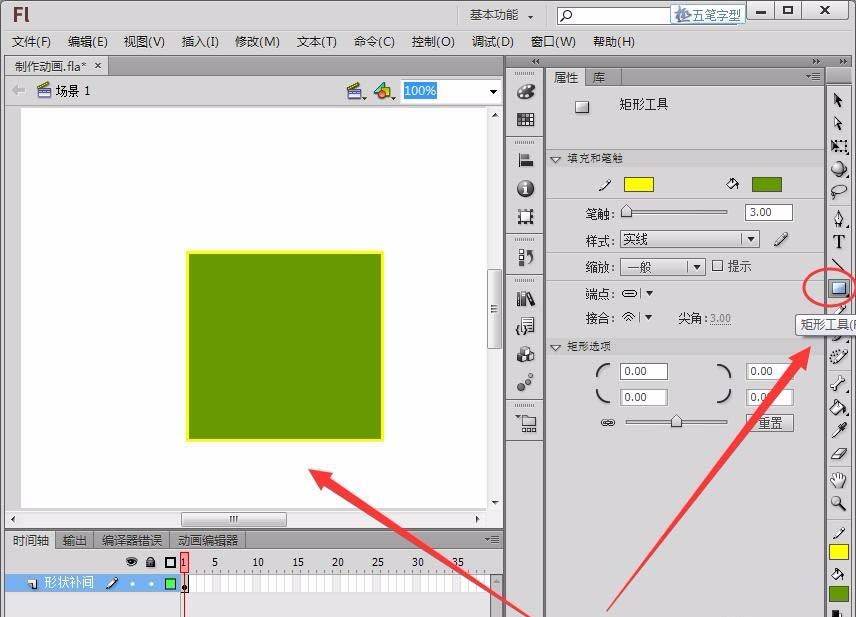Select the Eraser tool
The width and height of the screenshot is (856, 617).
point(838,454)
